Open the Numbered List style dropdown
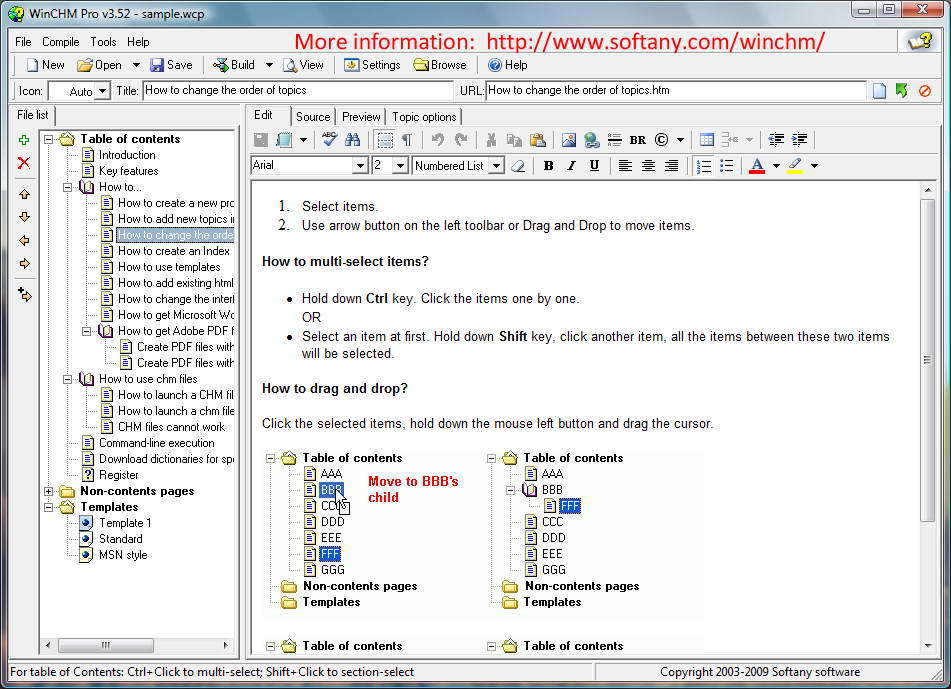 pyautogui.click(x=496, y=166)
